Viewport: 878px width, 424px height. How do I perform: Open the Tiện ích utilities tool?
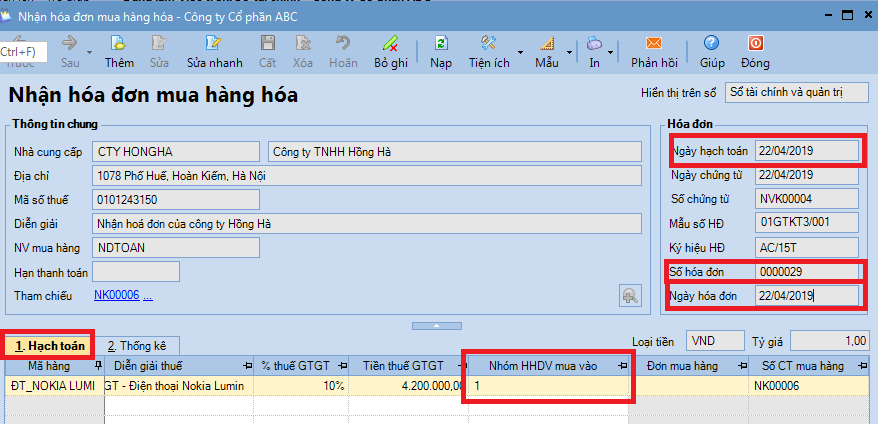point(489,50)
